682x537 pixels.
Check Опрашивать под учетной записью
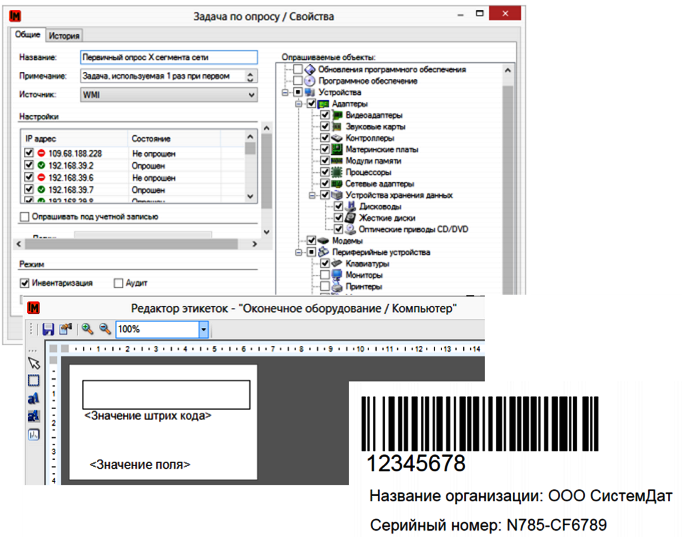click(x=25, y=217)
